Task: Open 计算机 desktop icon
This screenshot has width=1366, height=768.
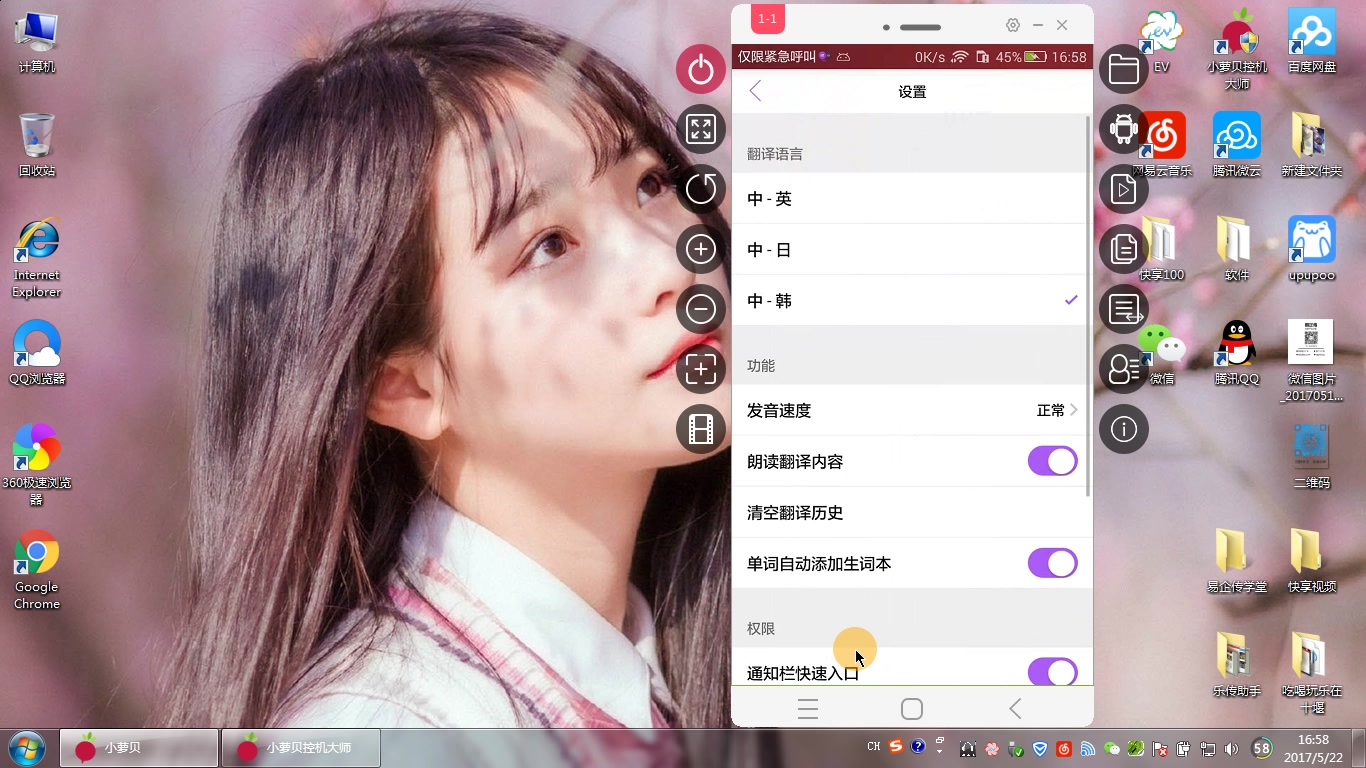Action: [x=37, y=43]
